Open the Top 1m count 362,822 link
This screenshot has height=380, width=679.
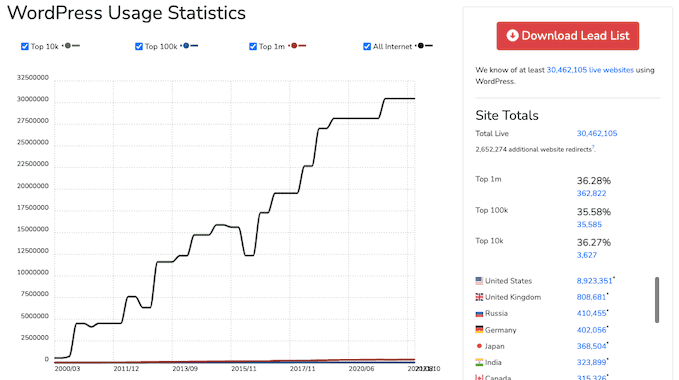(x=591, y=193)
